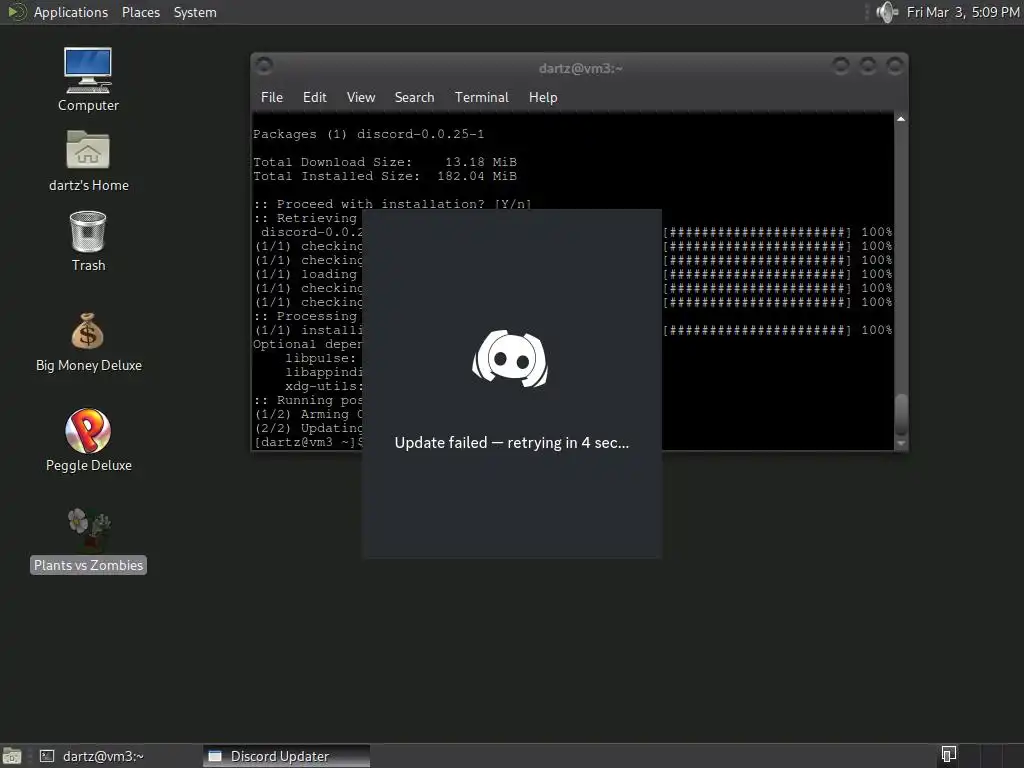Click the terminal scrollbar thumb
This screenshot has height=768, width=1024.
[x=901, y=414]
